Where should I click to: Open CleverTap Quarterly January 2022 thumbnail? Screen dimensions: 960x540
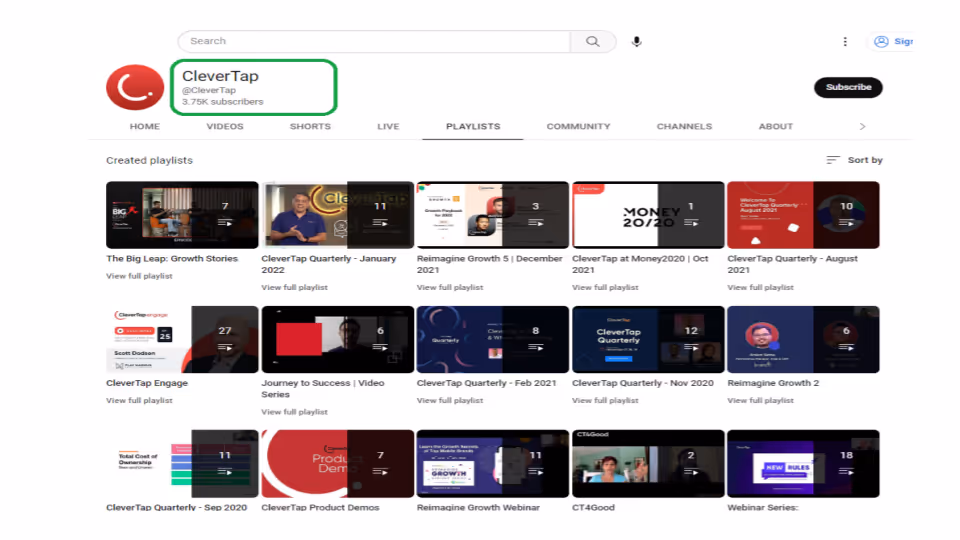(x=337, y=215)
